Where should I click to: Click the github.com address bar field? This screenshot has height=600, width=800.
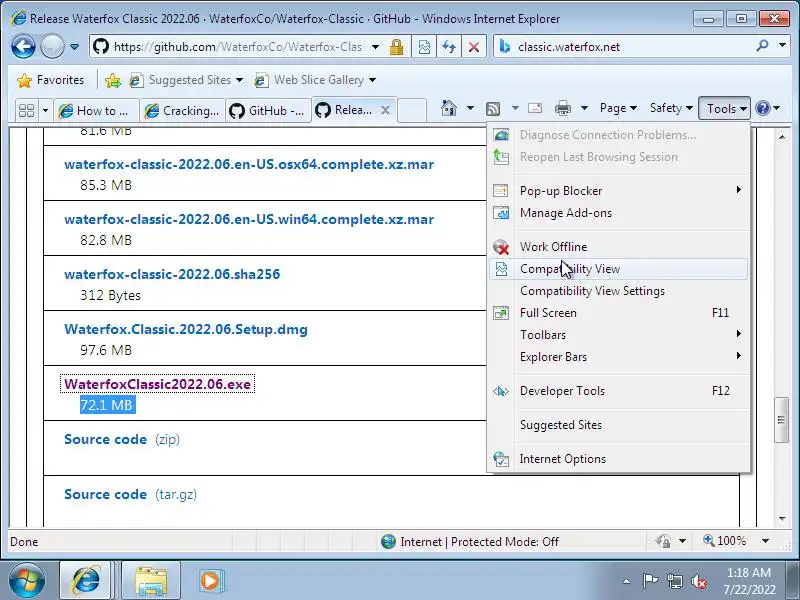(238, 47)
